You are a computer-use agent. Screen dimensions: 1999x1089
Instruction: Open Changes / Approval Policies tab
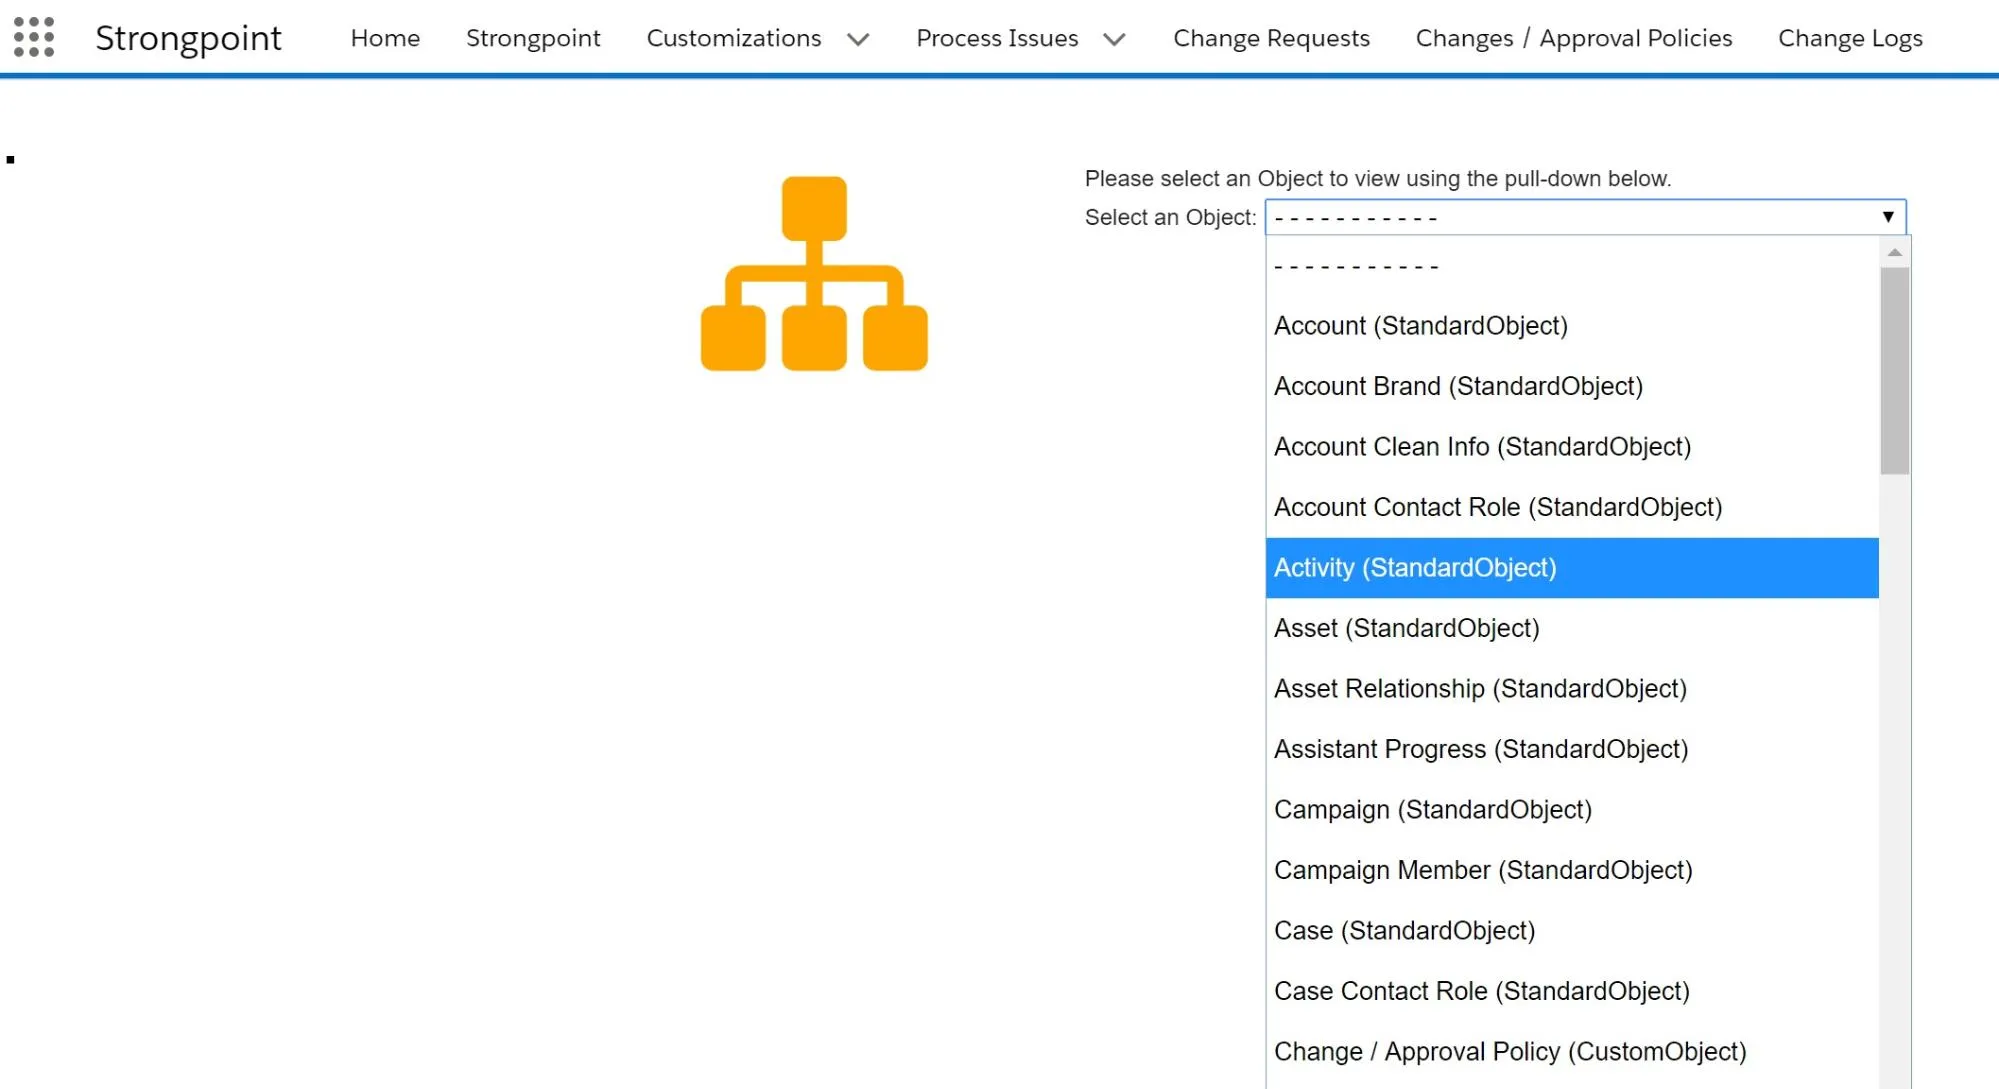1573,38
